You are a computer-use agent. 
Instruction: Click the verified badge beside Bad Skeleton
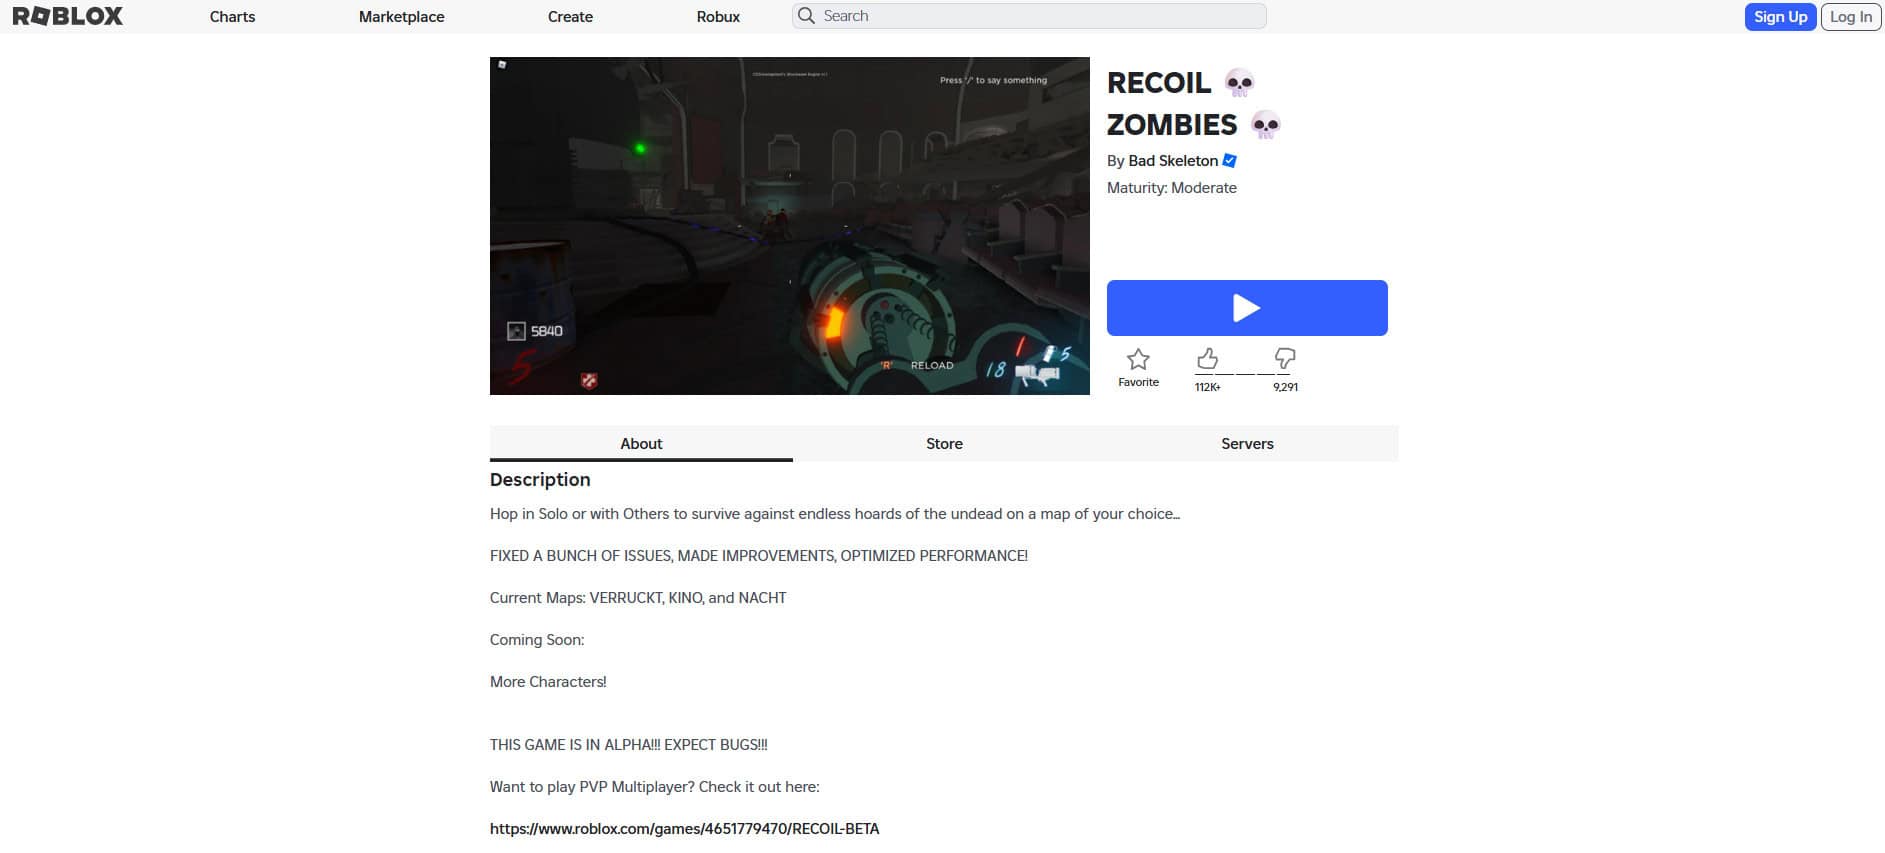(x=1230, y=160)
